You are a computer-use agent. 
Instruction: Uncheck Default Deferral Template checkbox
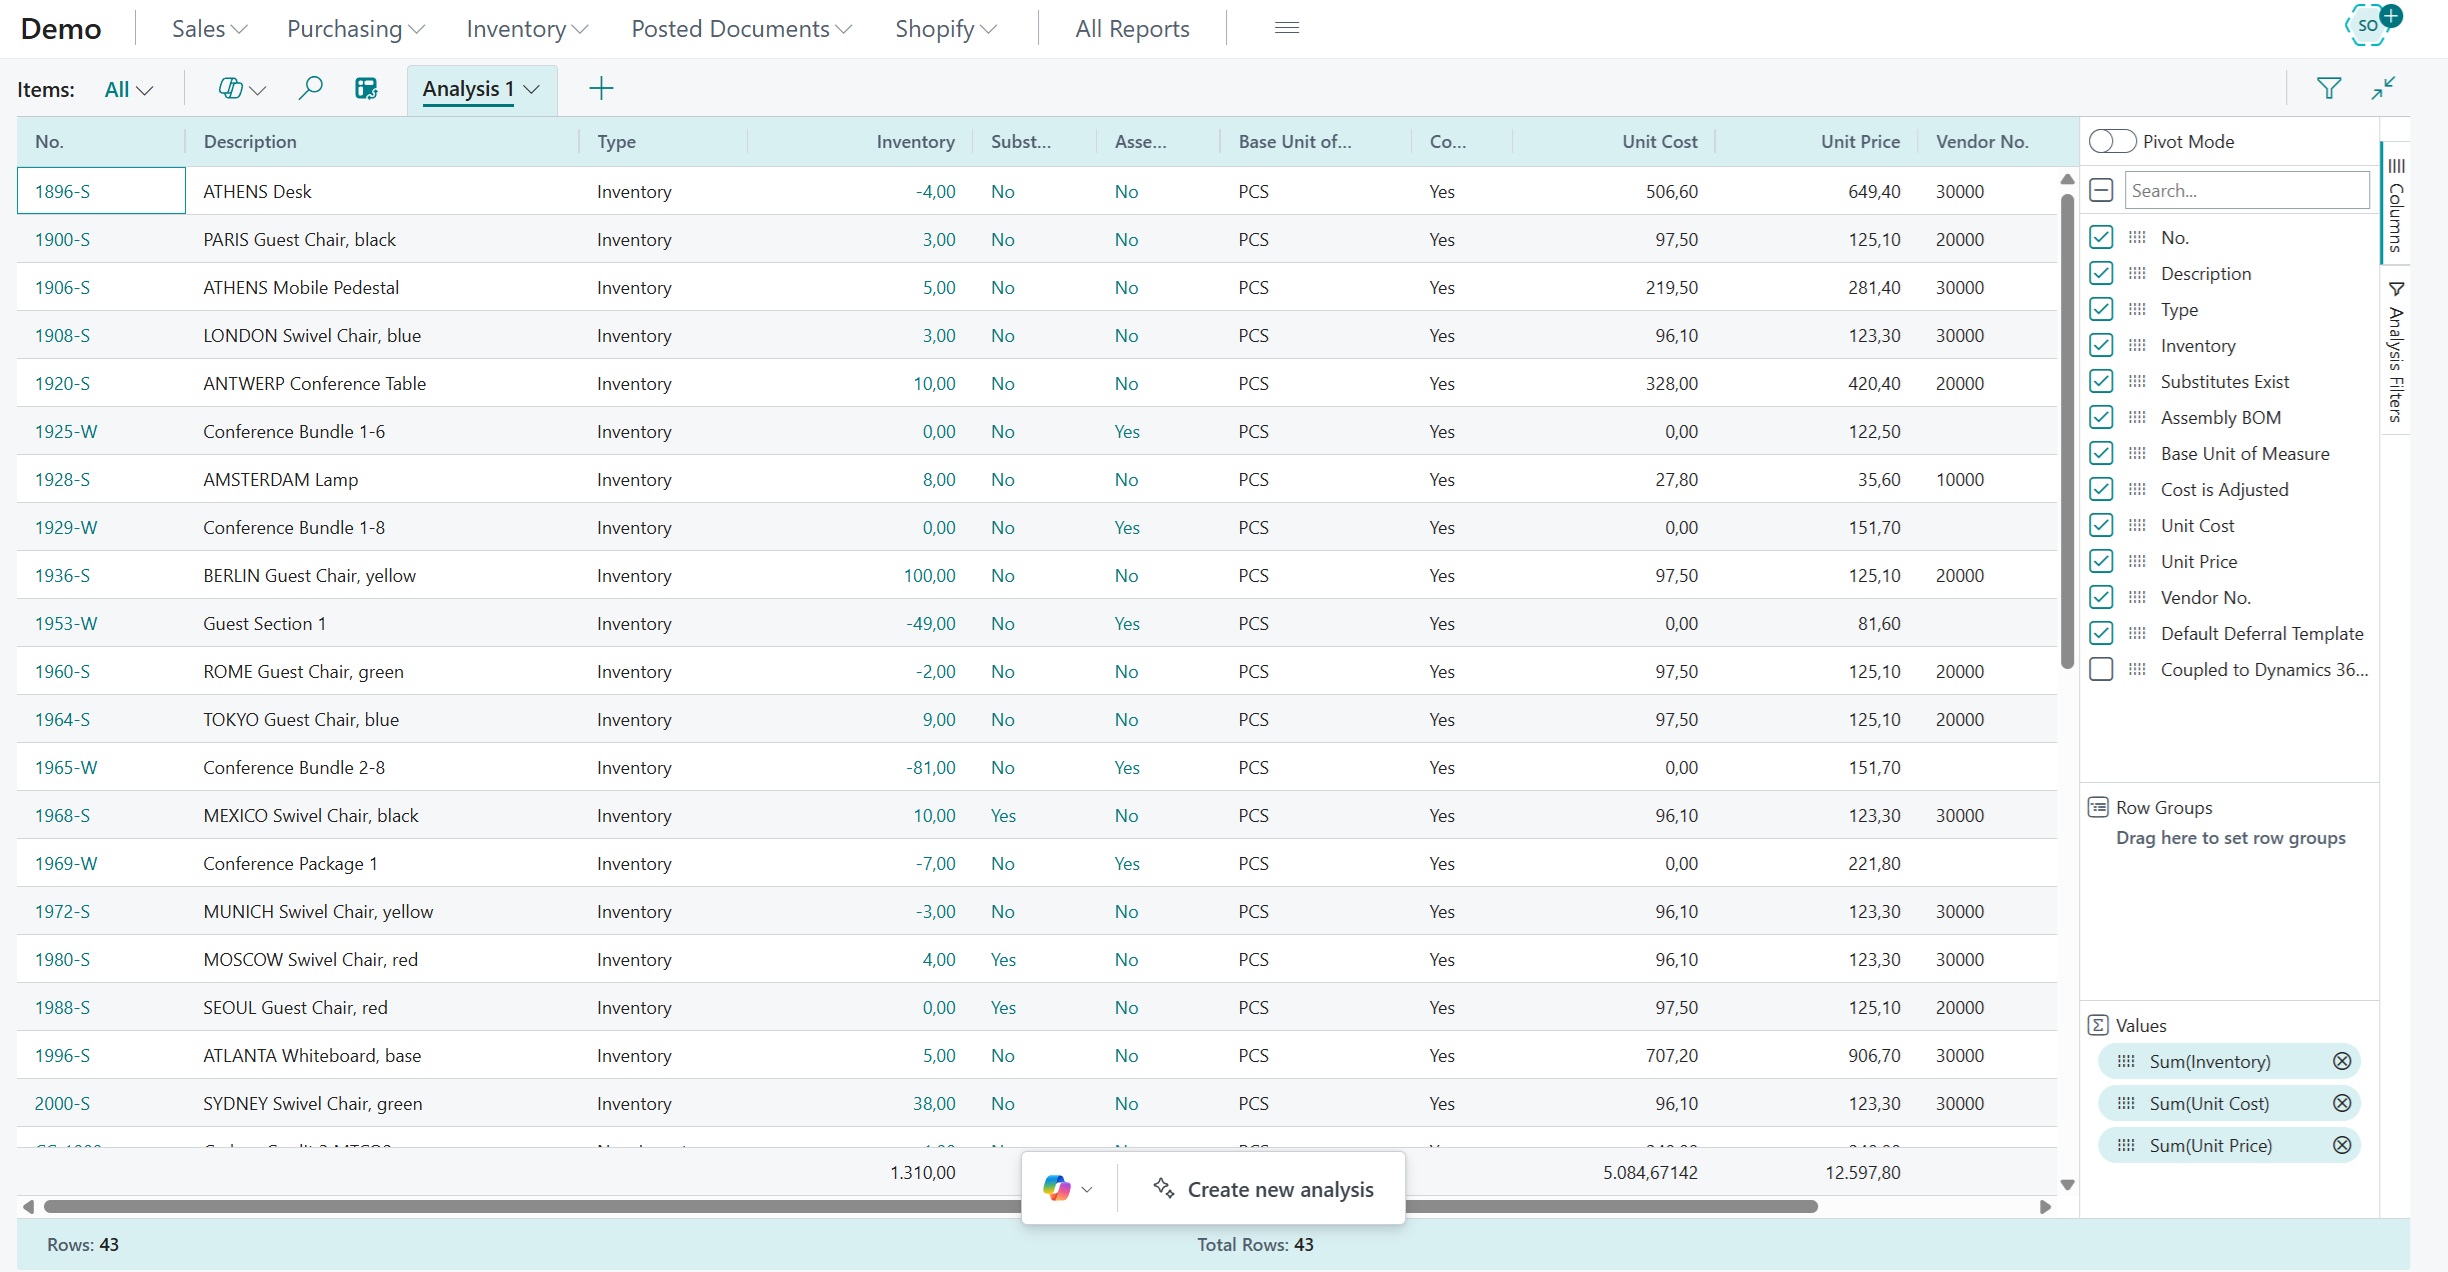pos(2101,633)
